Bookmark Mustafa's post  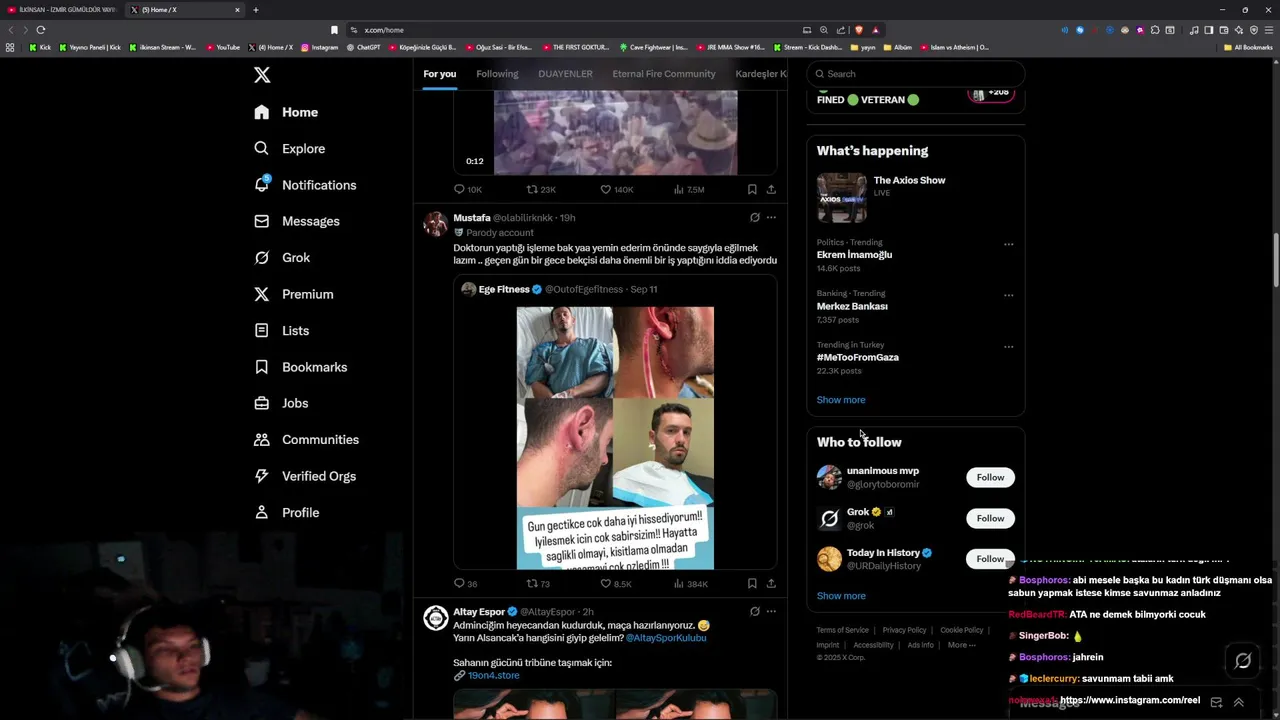(752, 583)
